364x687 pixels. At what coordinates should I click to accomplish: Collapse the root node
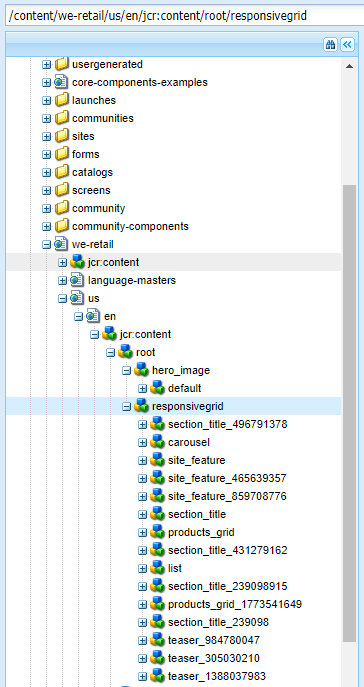coord(110,352)
